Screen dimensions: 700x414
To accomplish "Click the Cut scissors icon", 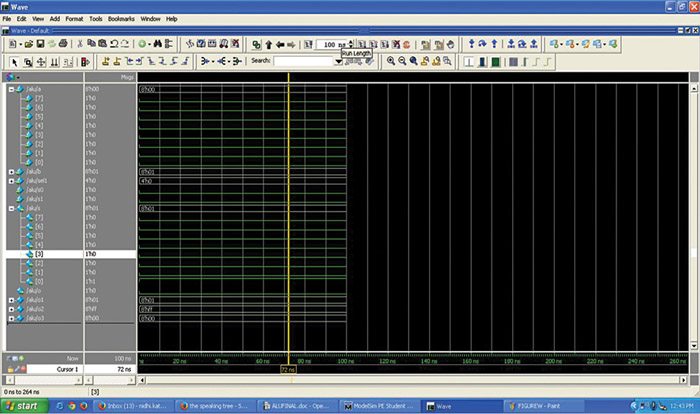I will pyautogui.click(x=78, y=44).
